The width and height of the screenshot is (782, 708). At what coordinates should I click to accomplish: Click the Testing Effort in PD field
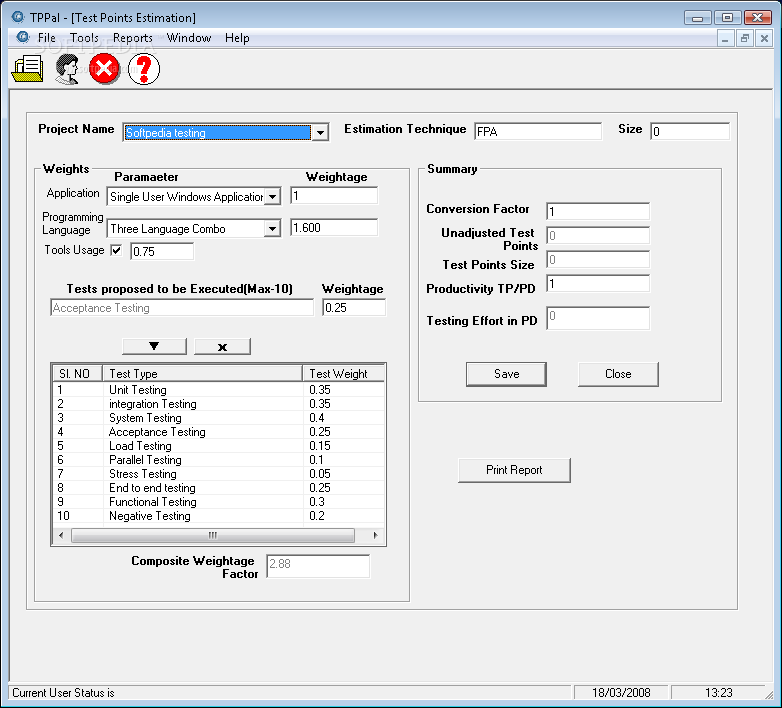point(598,318)
